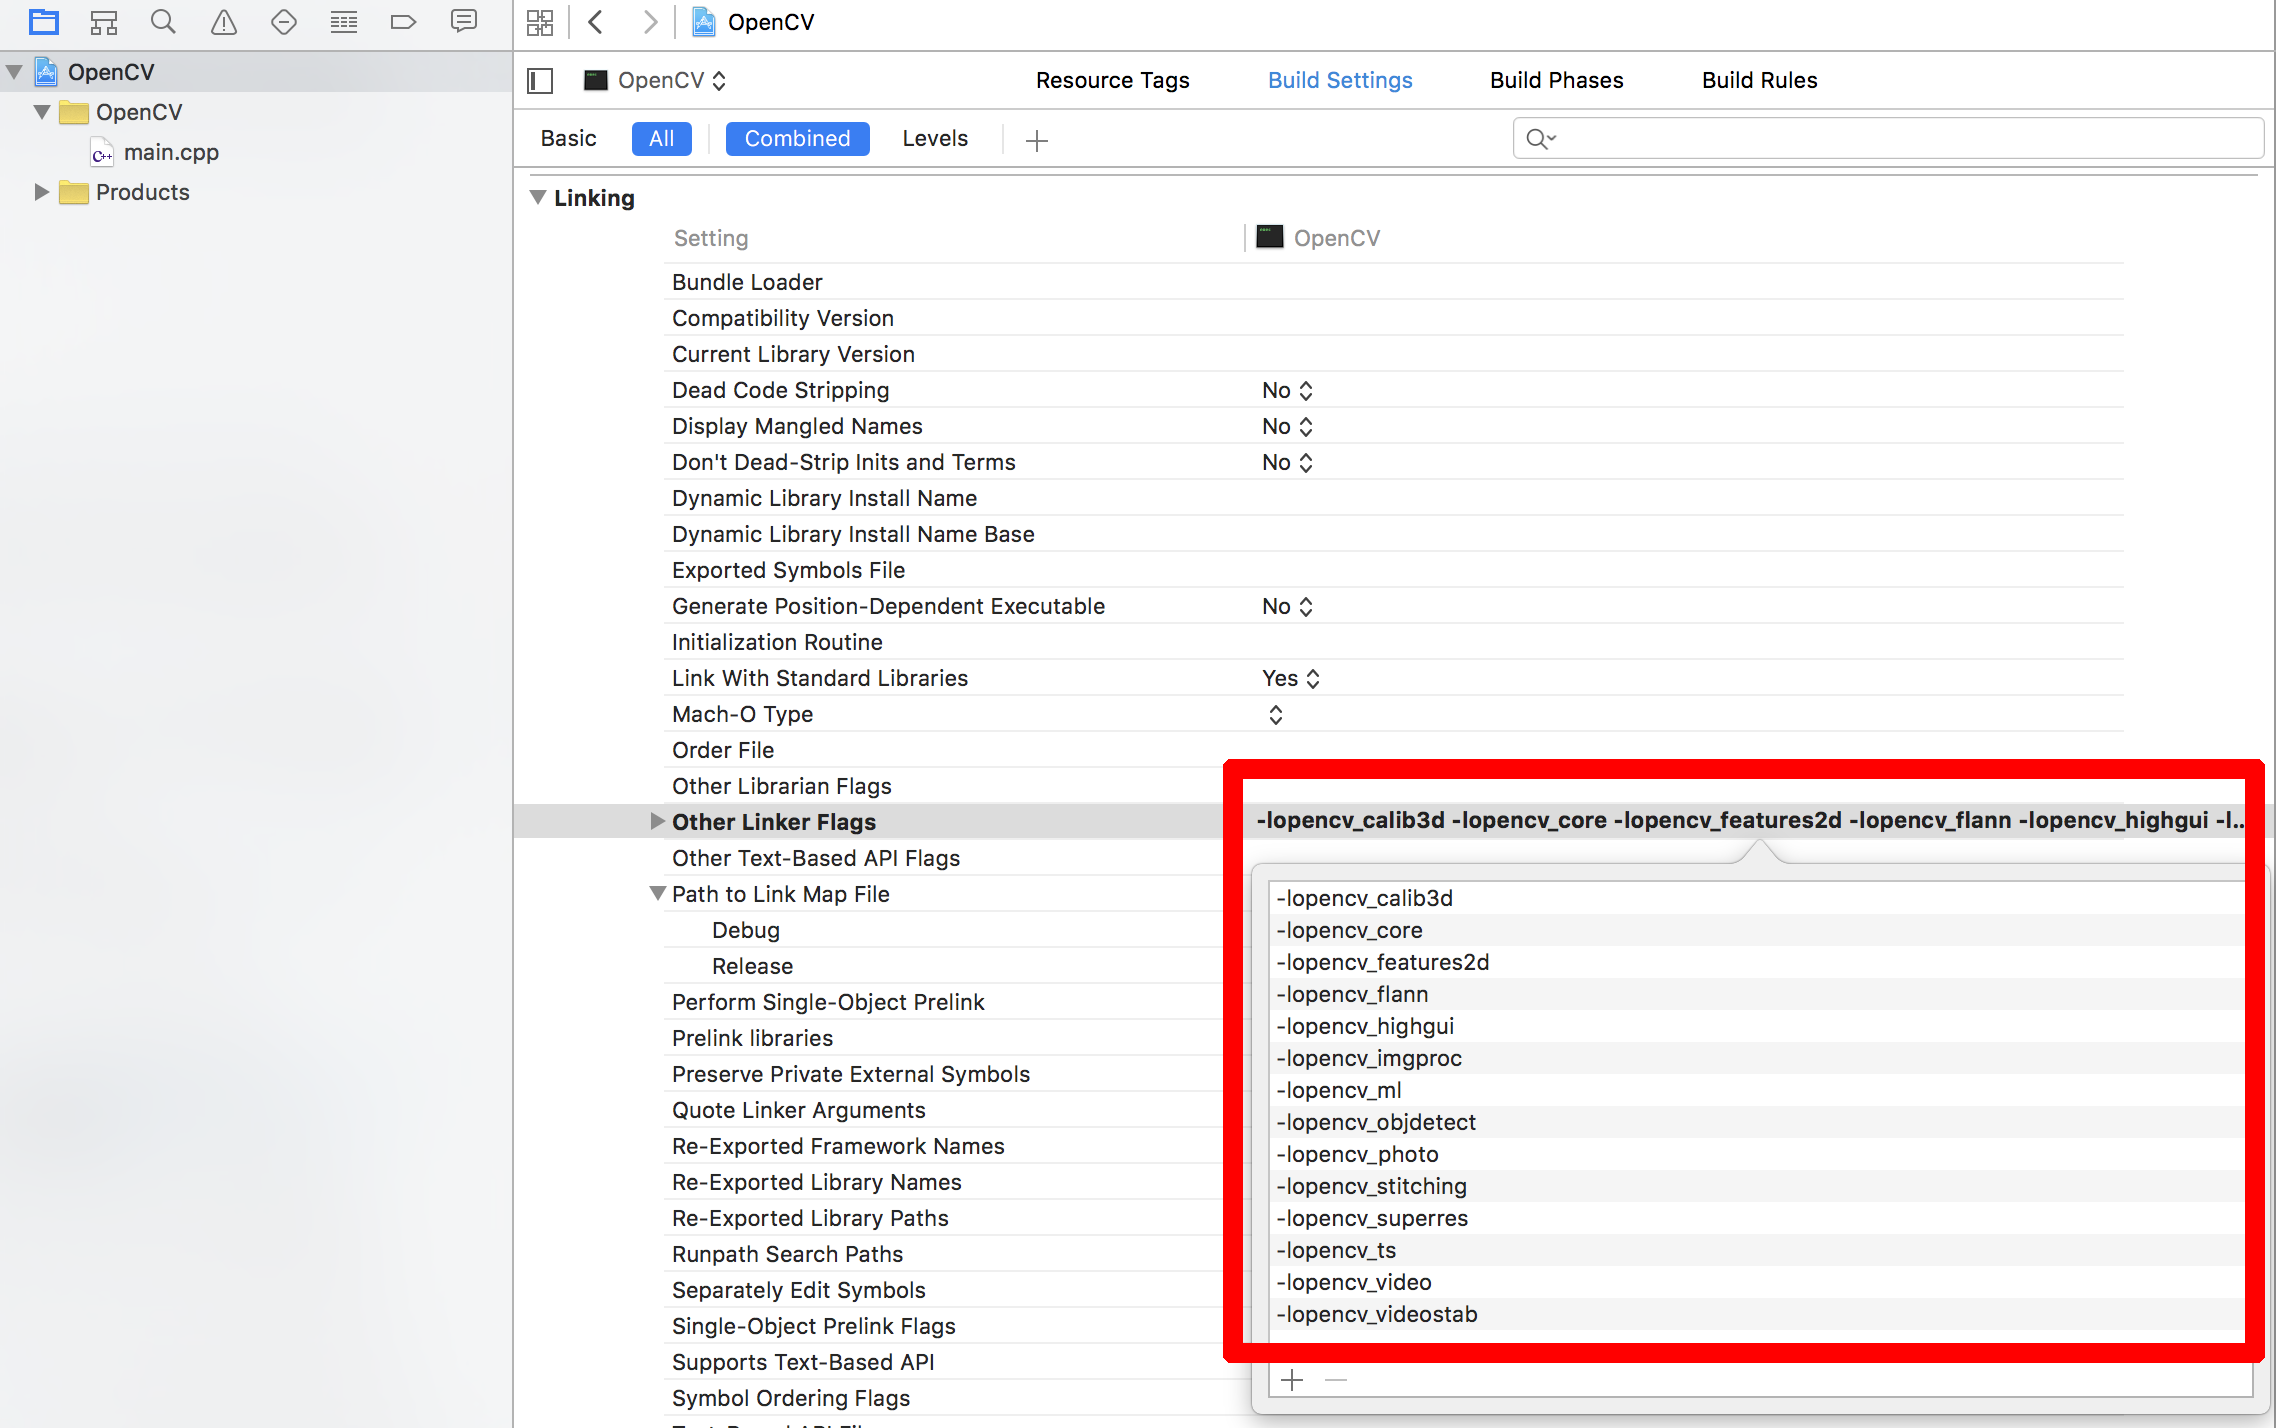Click the plus button below linker flags list
The width and height of the screenshot is (2276, 1428).
[x=1292, y=1380]
